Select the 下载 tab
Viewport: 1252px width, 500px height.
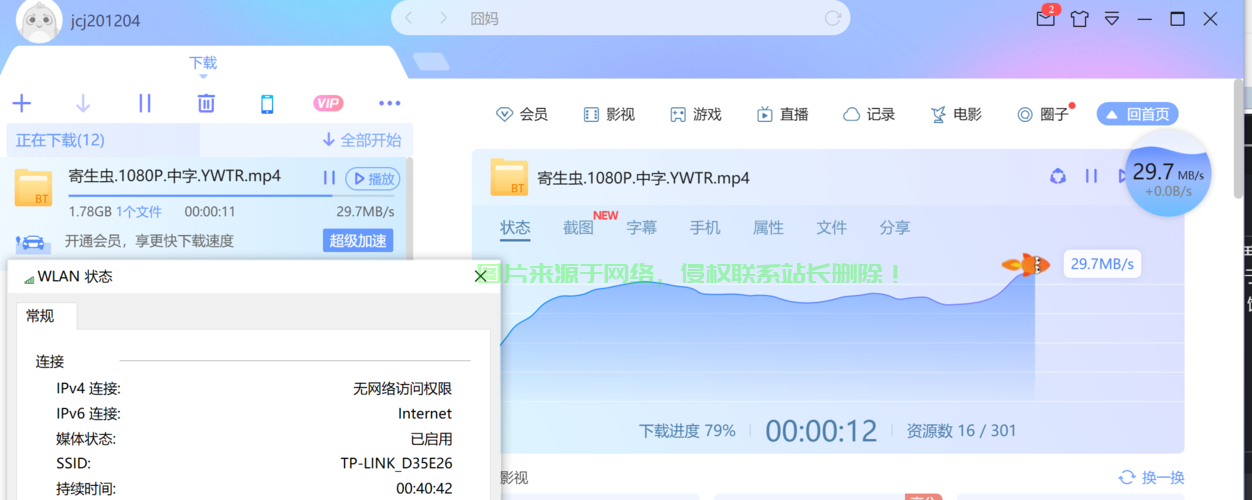click(203, 63)
